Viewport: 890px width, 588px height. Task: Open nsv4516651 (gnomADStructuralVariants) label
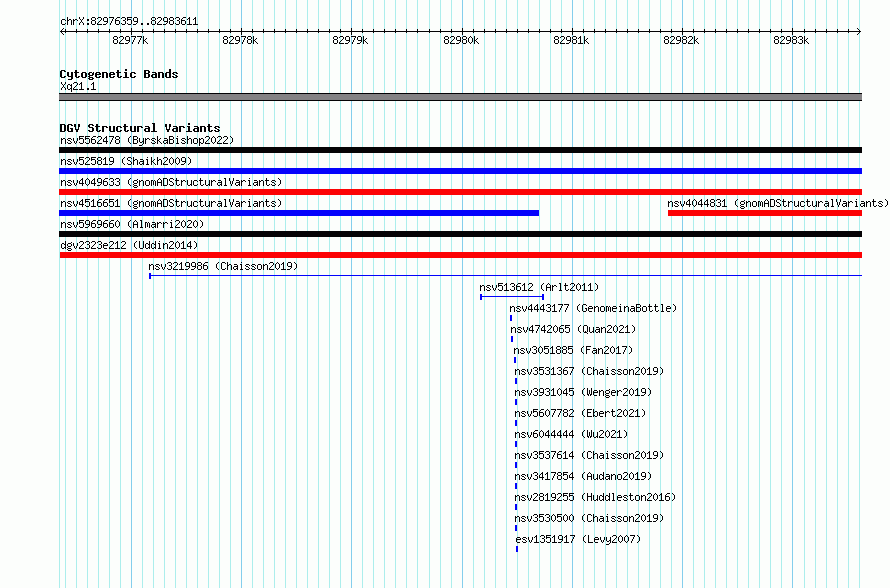point(171,203)
